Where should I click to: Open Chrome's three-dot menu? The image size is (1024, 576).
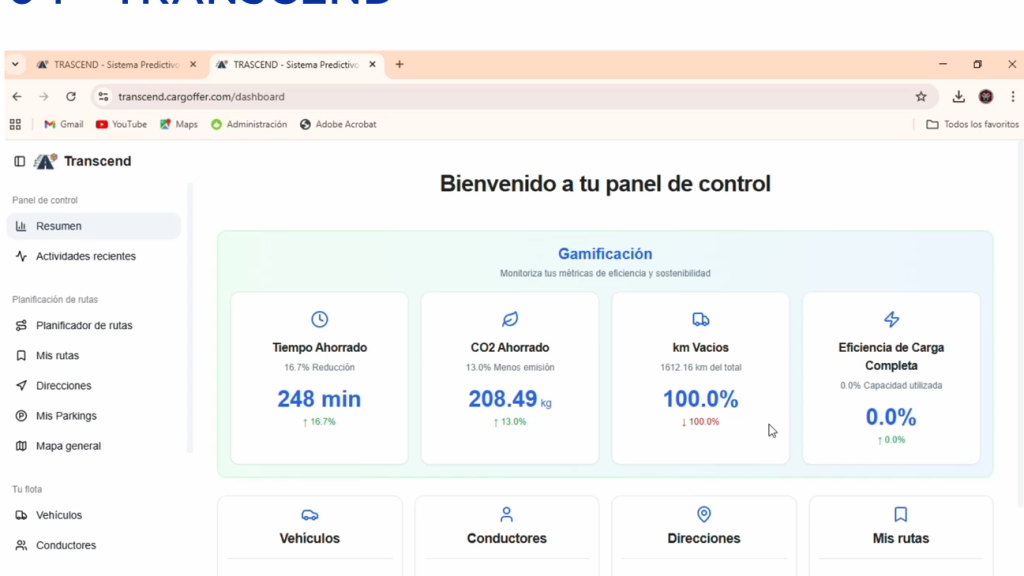click(1013, 97)
